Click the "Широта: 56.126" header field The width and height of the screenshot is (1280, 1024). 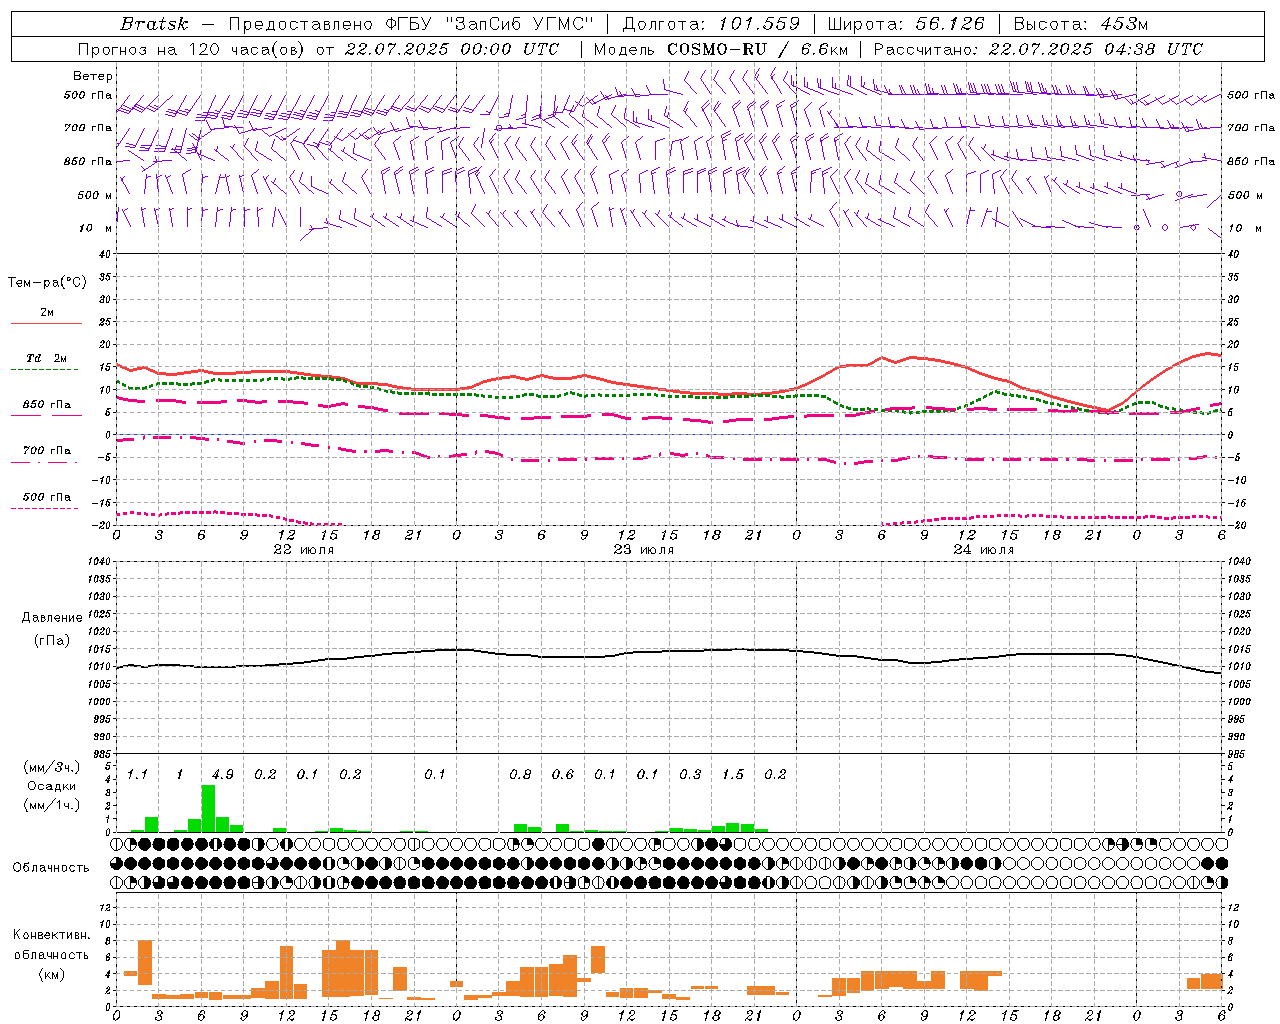(x=906, y=24)
